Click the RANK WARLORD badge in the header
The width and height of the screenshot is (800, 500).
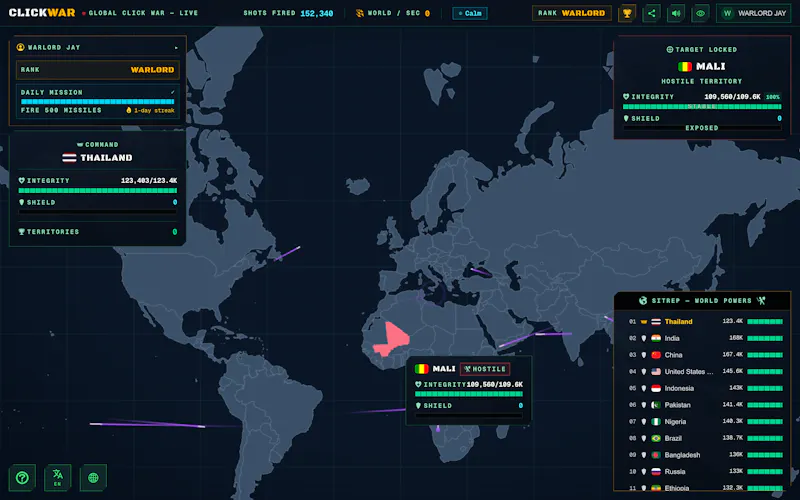(x=571, y=13)
